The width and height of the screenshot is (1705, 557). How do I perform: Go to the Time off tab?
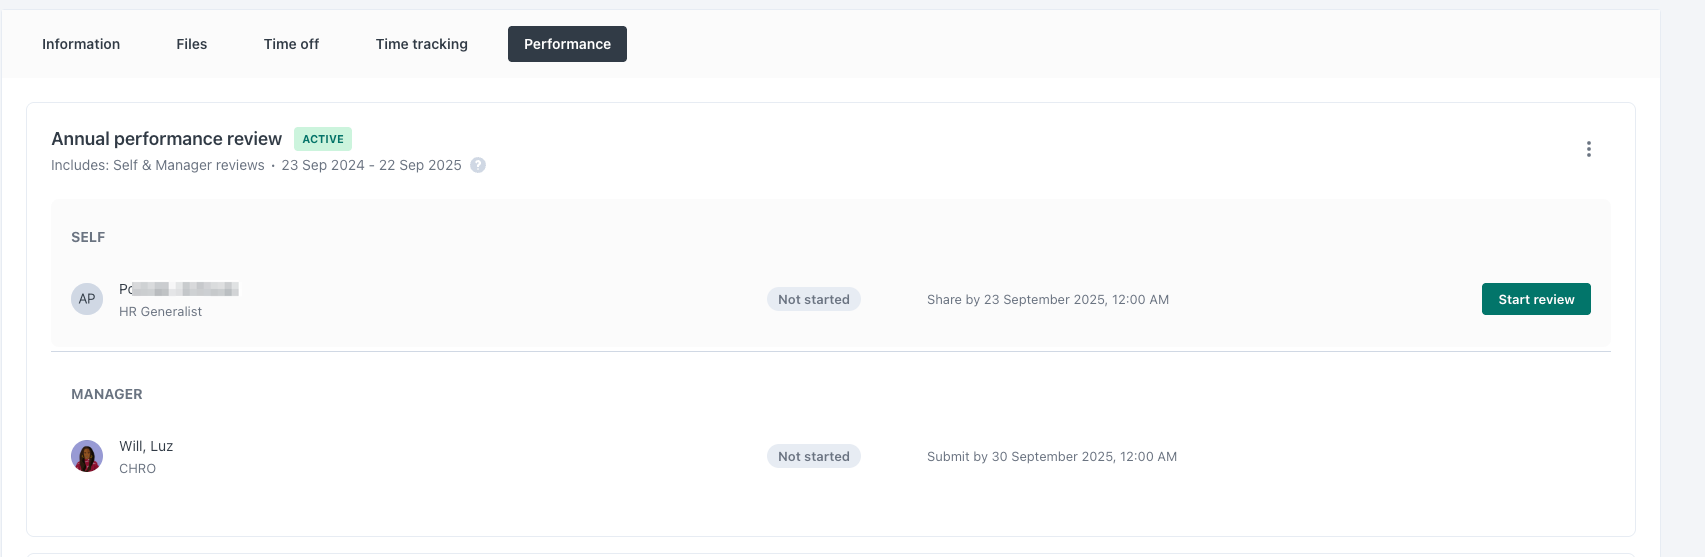point(291,44)
